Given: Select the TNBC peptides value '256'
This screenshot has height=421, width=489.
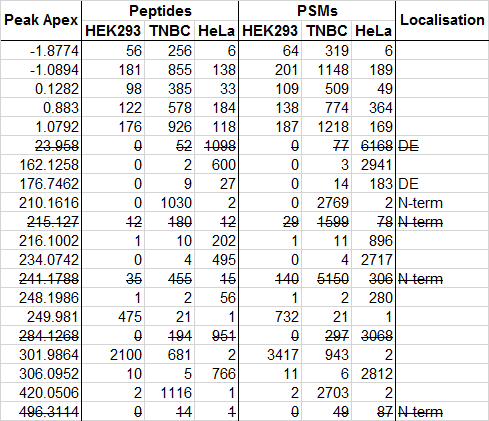Looking at the screenshot, I should click(x=170, y=51).
